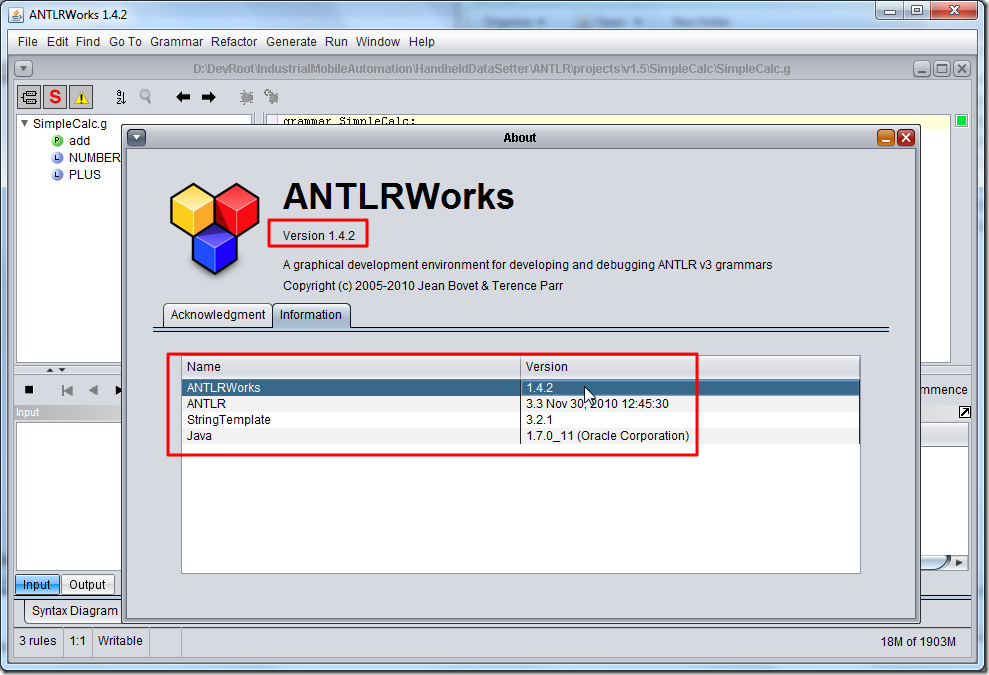Screen dimensions: 989x675
Task: Switch to the Acknowledgment tab
Action: coord(218,315)
